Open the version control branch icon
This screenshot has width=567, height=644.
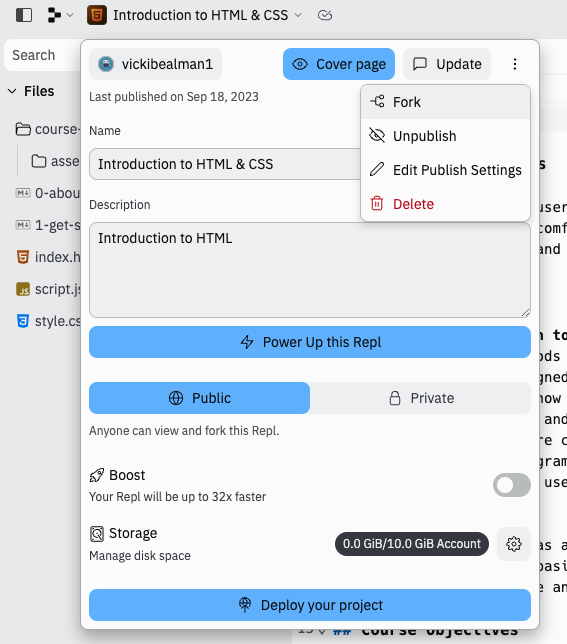point(54,15)
